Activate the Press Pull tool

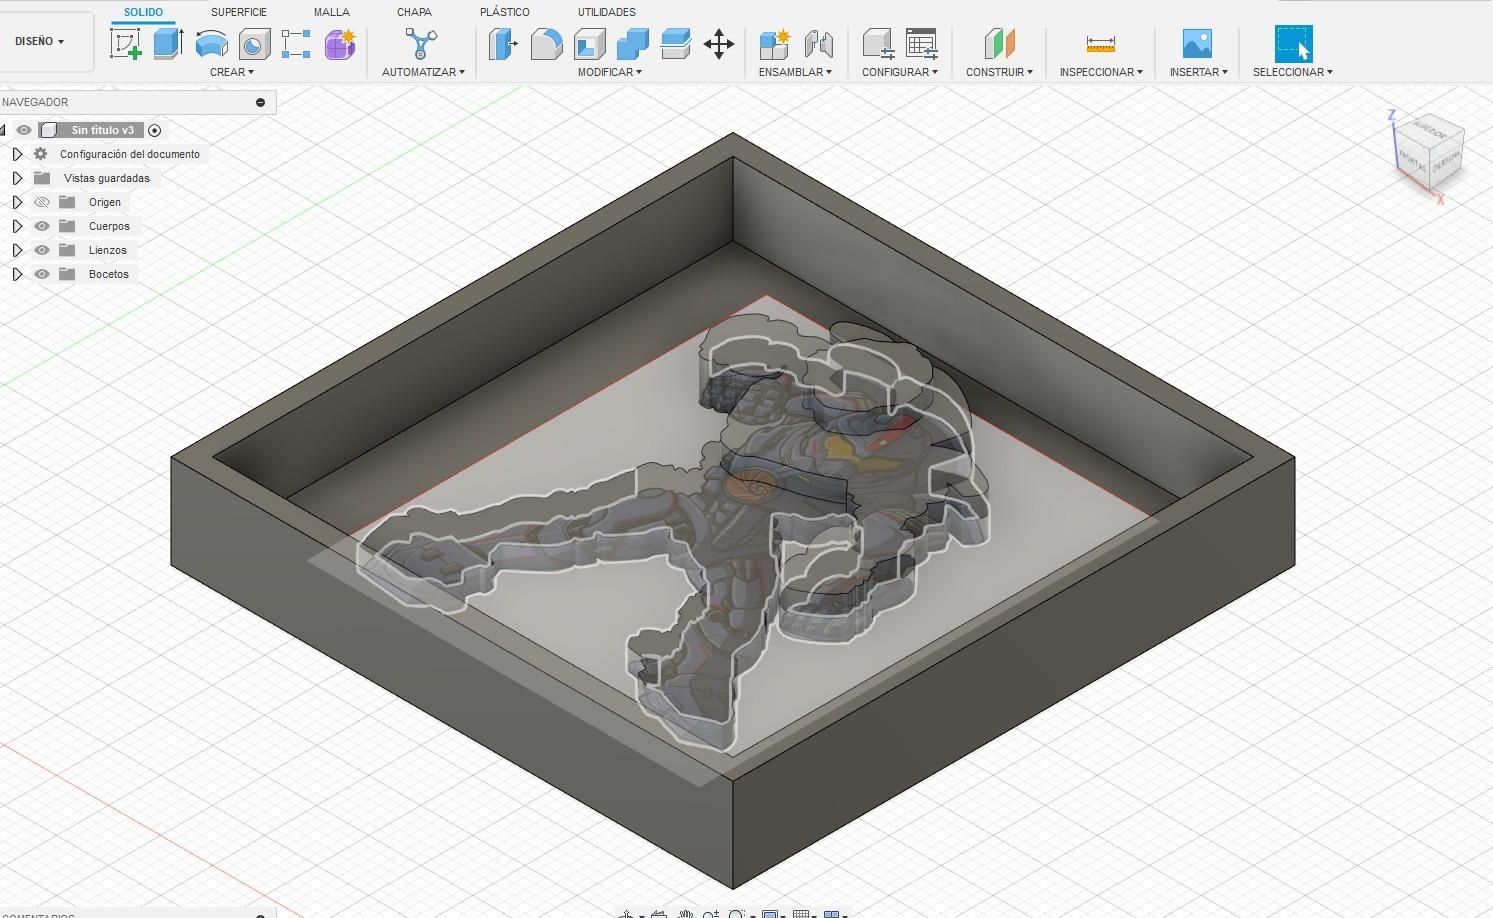click(502, 44)
